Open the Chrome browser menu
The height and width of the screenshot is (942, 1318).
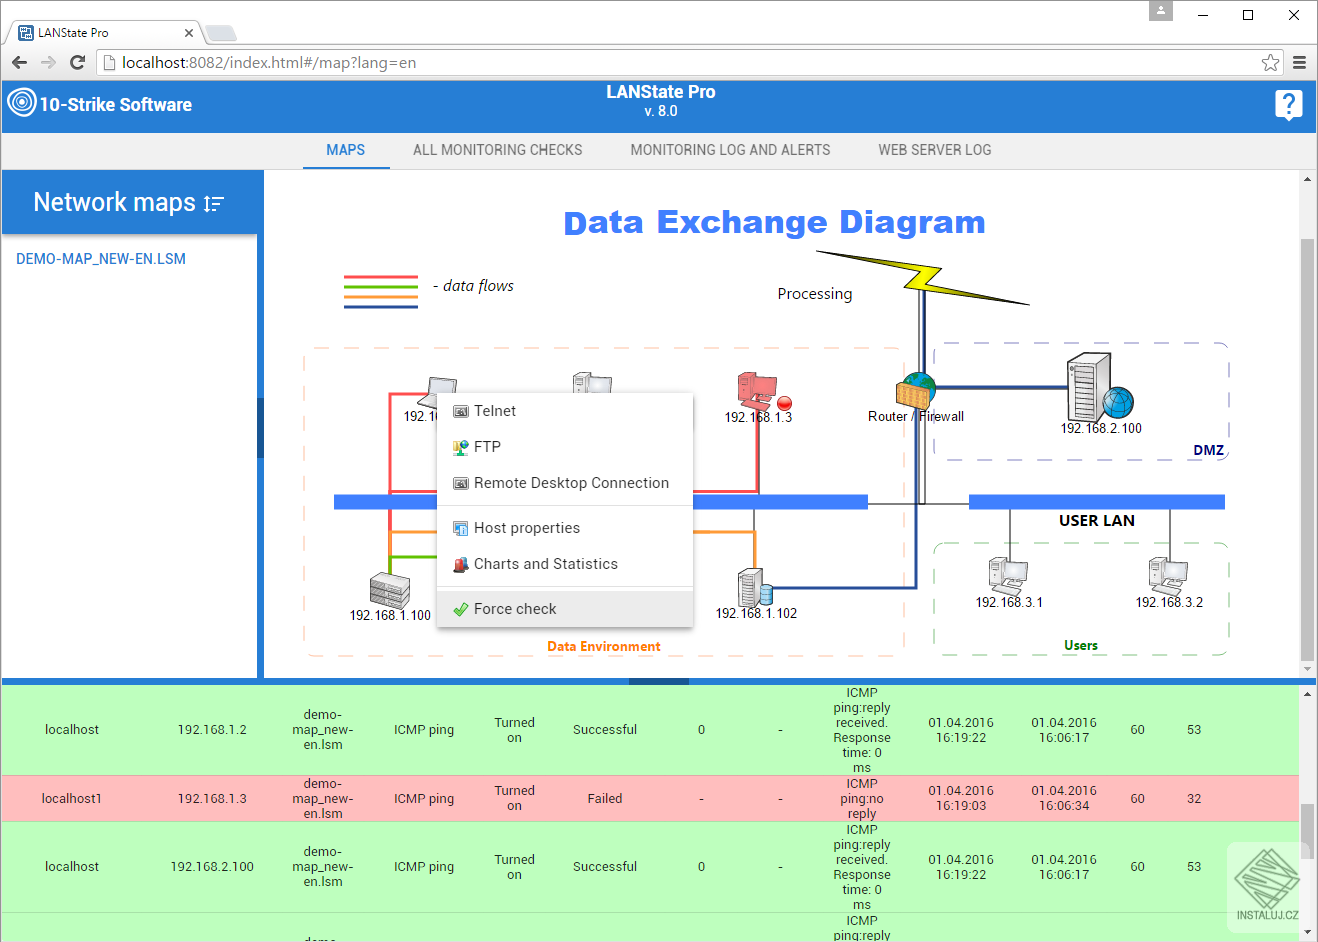[x=1299, y=63]
